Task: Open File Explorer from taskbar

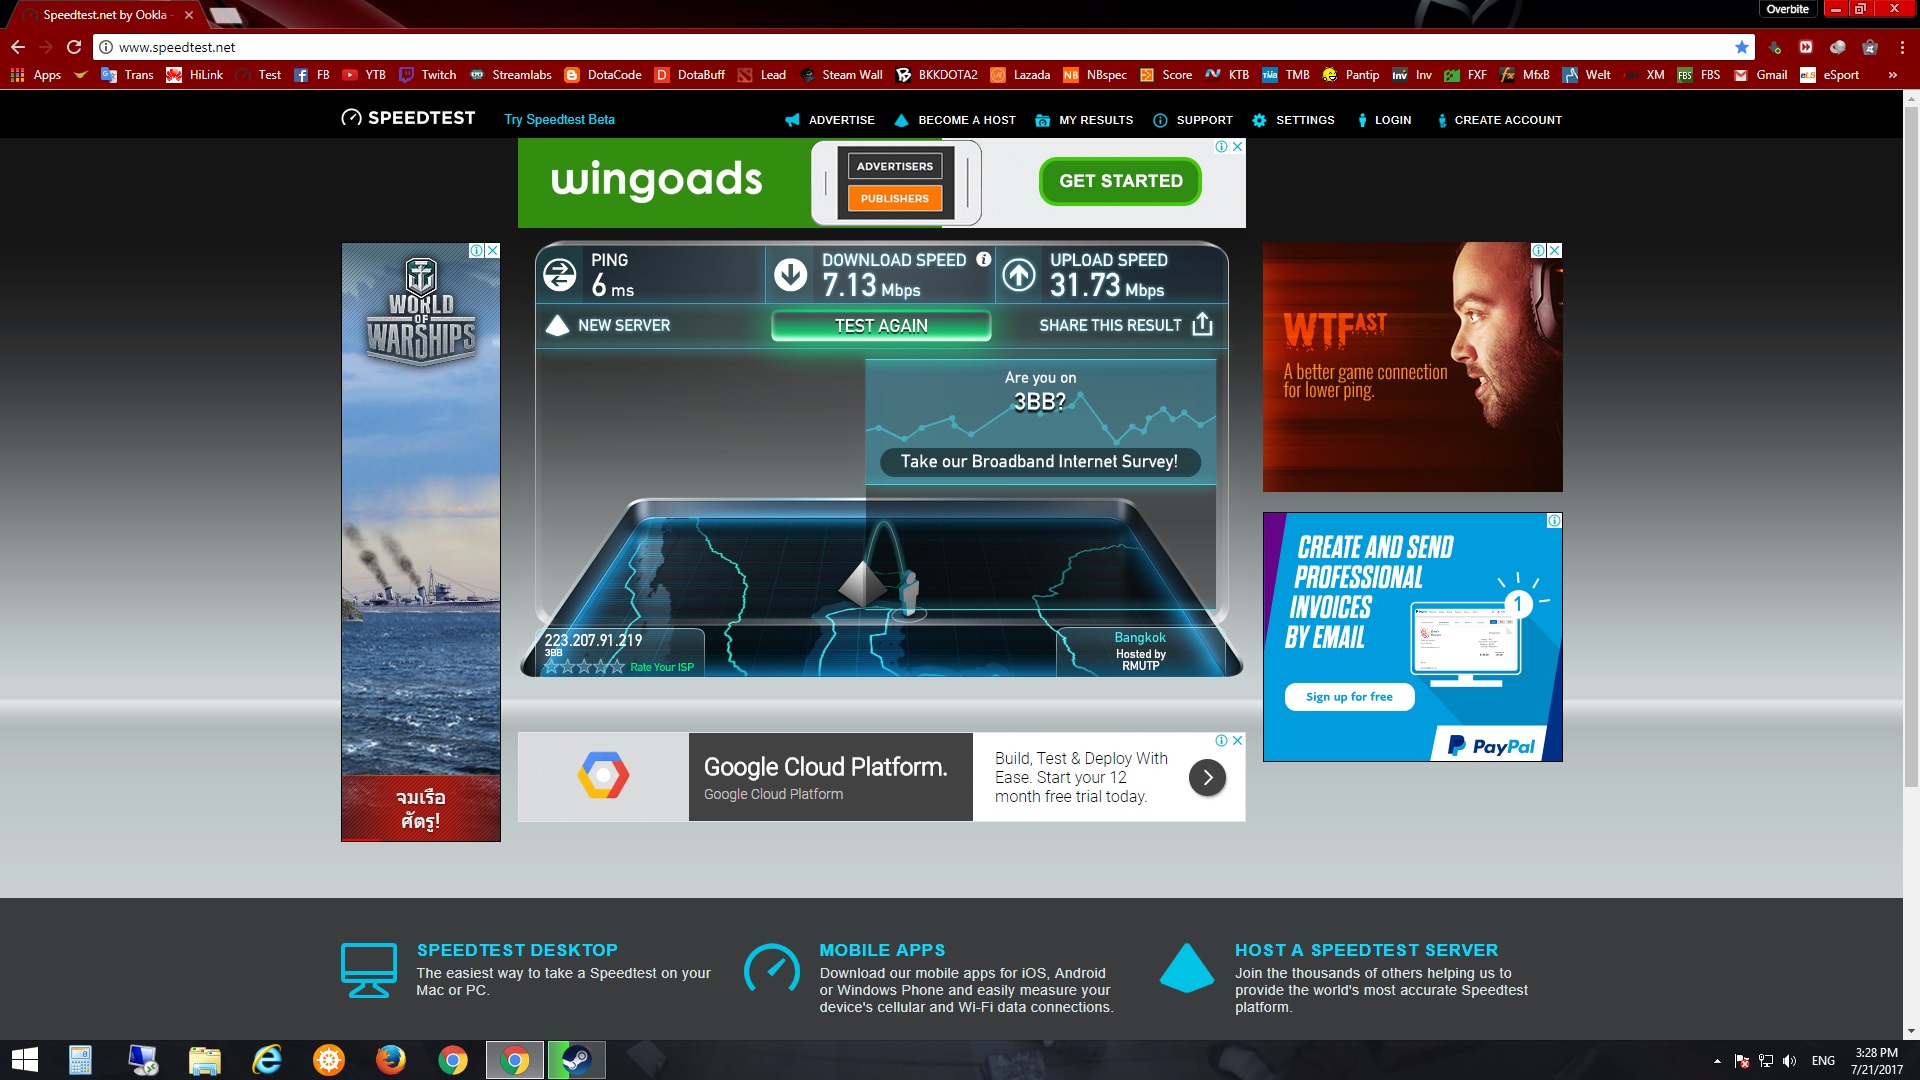Action: pos(205,1060)
